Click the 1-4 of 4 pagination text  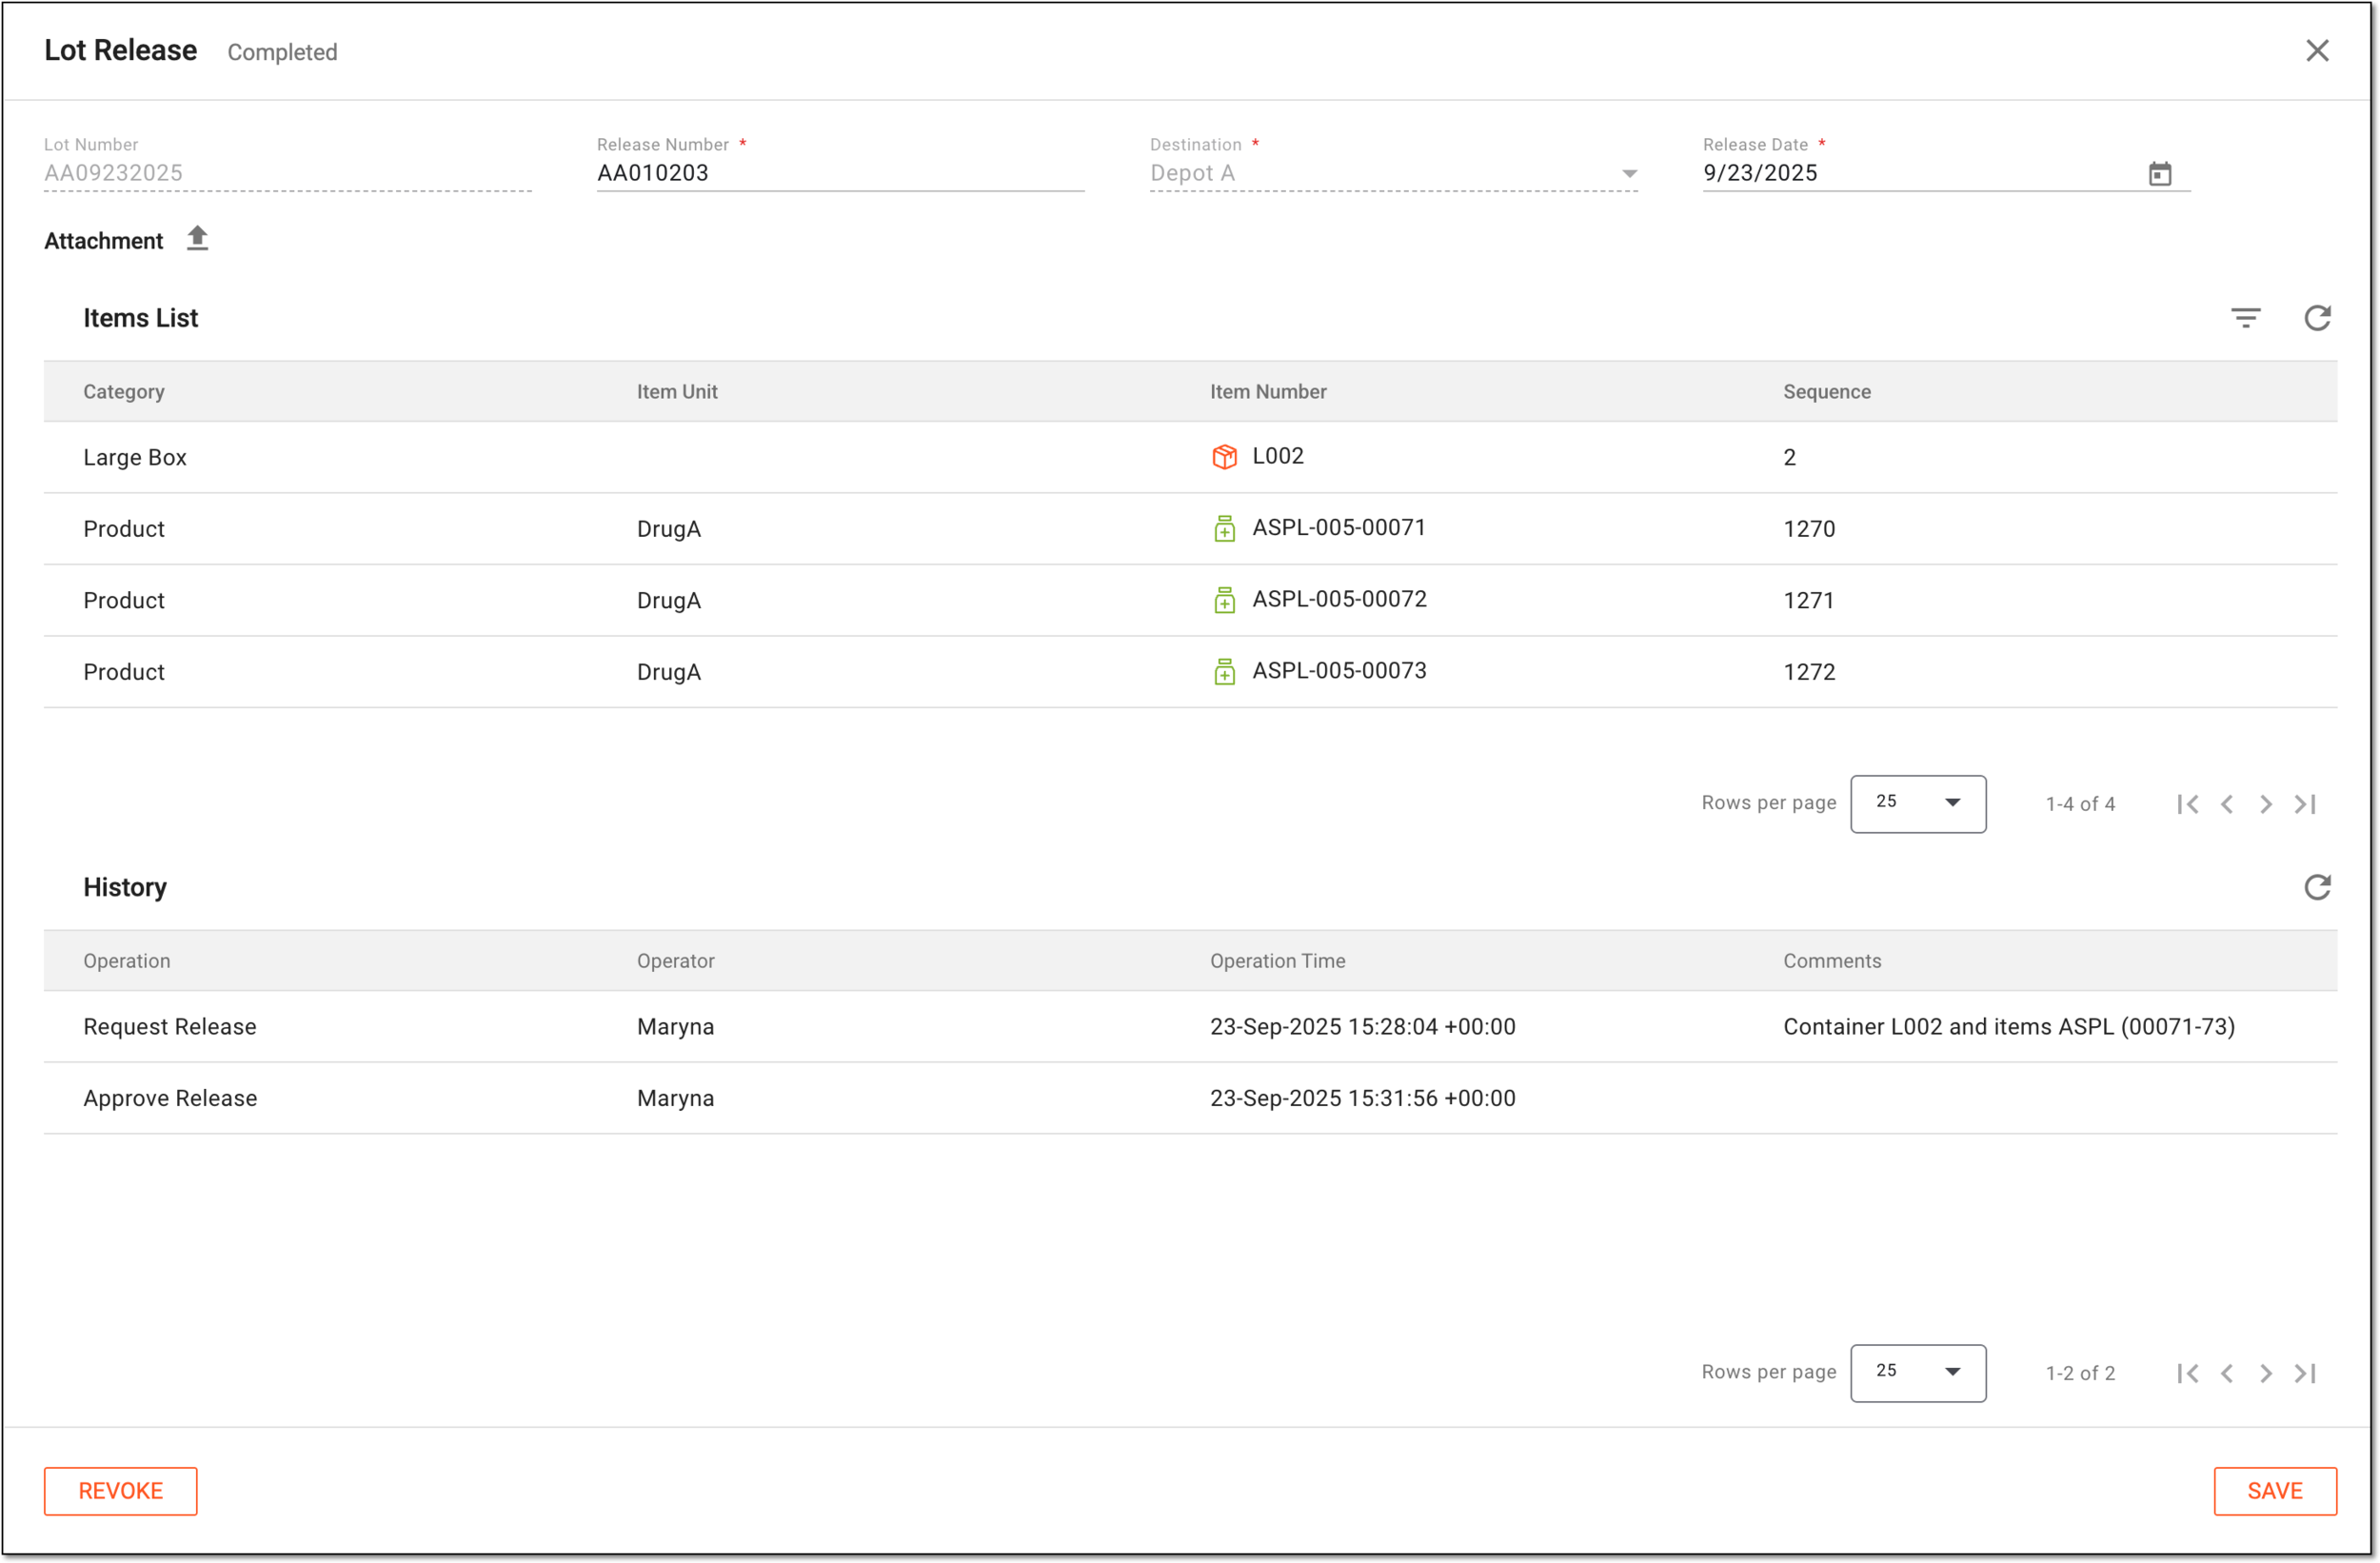(x=2080, y=804)
